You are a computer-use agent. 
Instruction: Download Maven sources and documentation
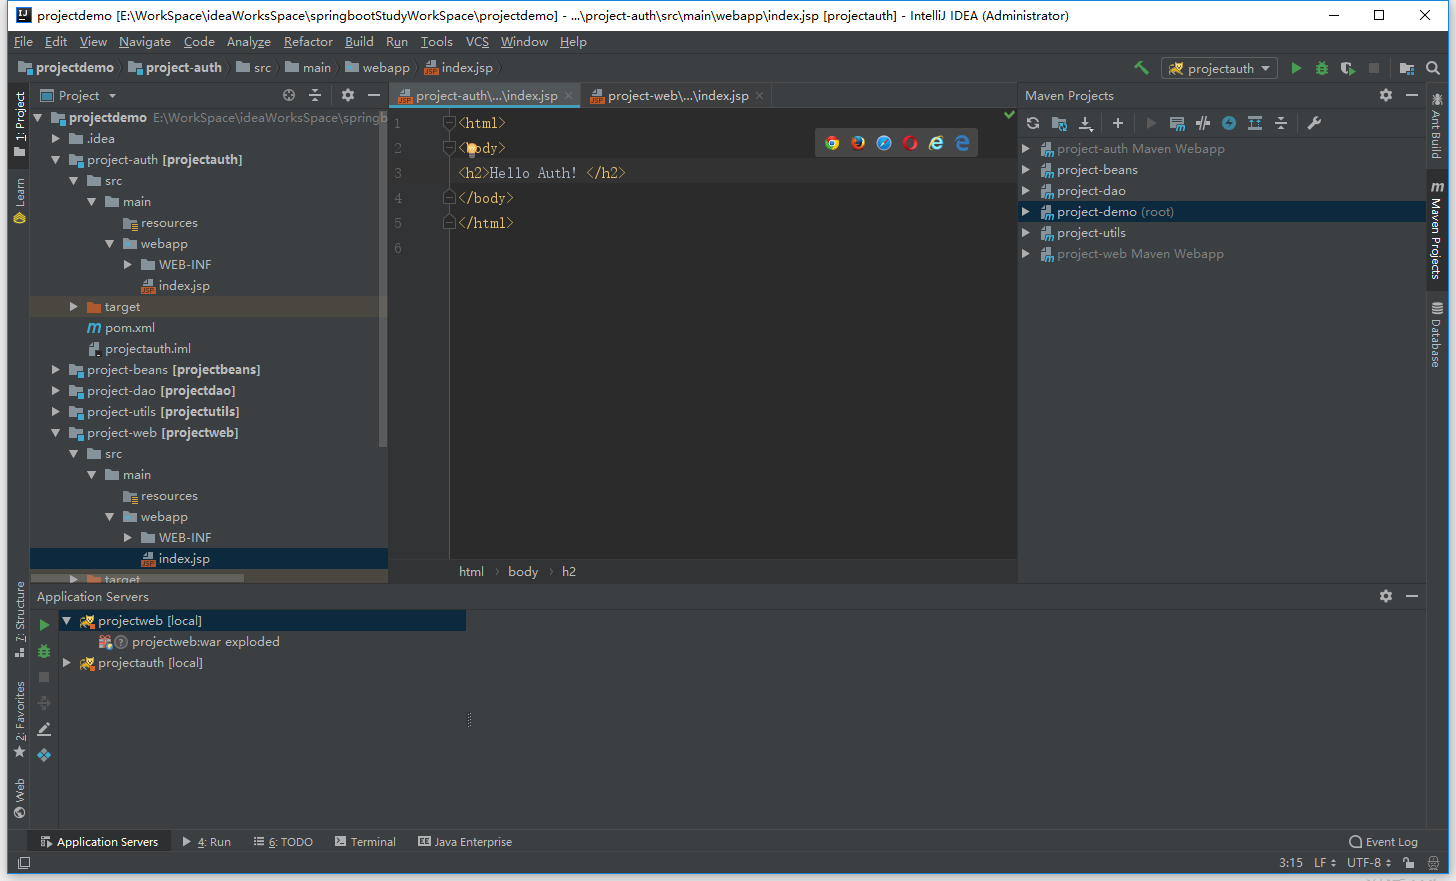1086,123
